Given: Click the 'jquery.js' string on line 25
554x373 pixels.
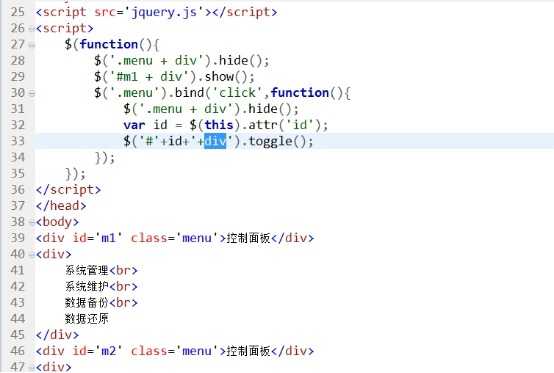Looking at the screenshot, I should point(164,12).
